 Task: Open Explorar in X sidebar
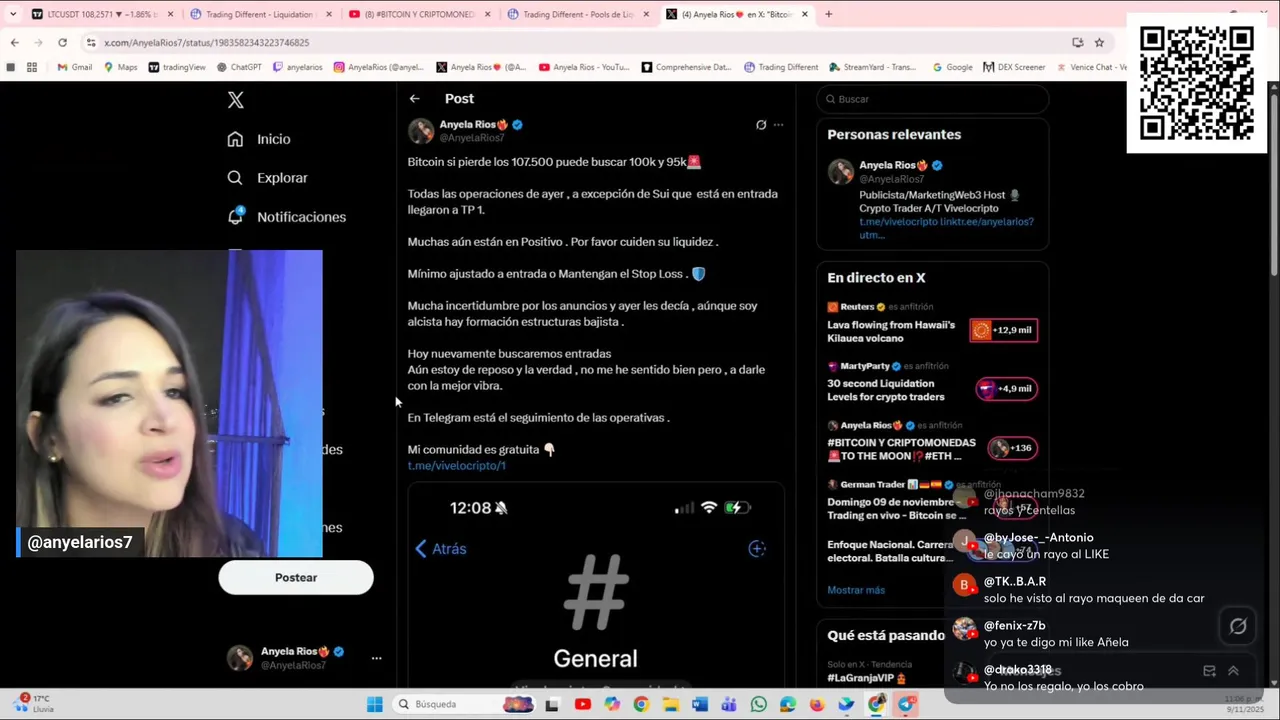click(x=267, y=178)
